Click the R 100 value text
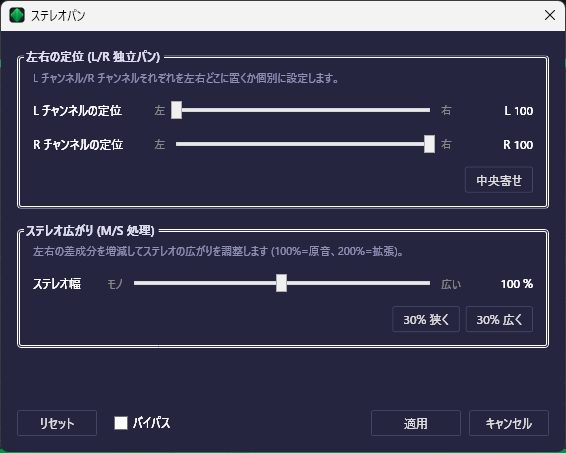This screenshot has width=566, height=453. coord(518,145)
